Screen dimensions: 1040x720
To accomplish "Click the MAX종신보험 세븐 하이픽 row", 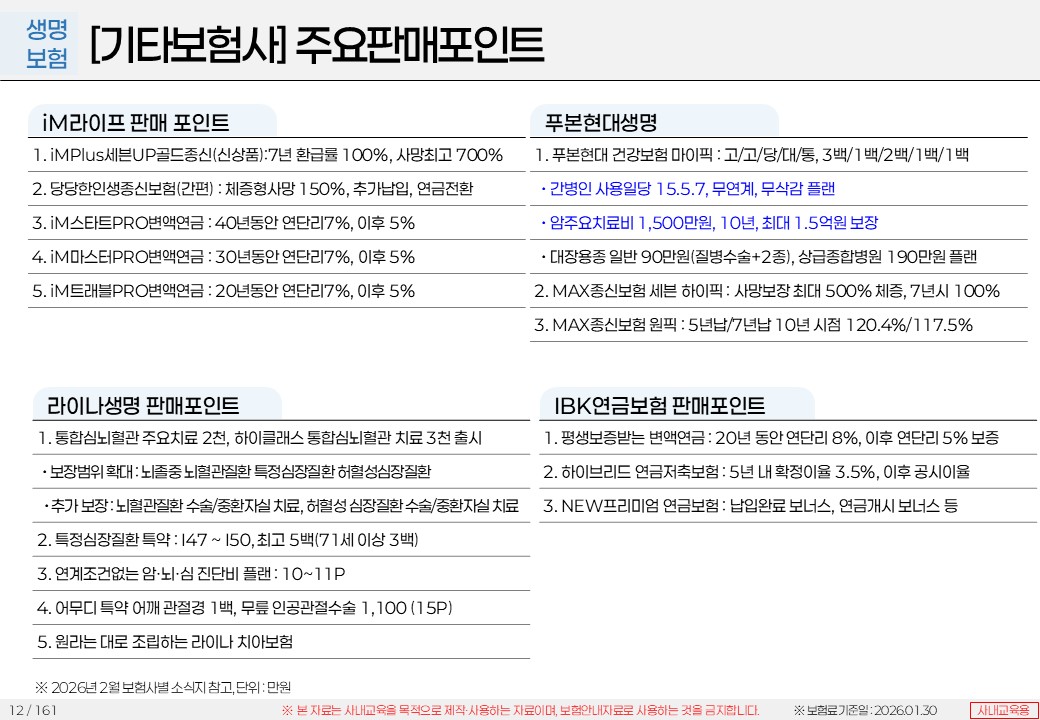I will coord(767,291).
